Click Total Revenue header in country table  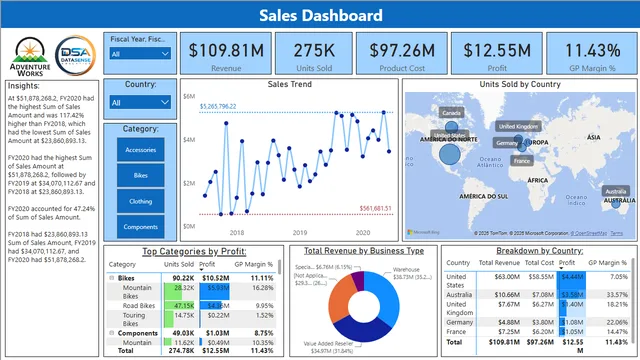[499, 263]
